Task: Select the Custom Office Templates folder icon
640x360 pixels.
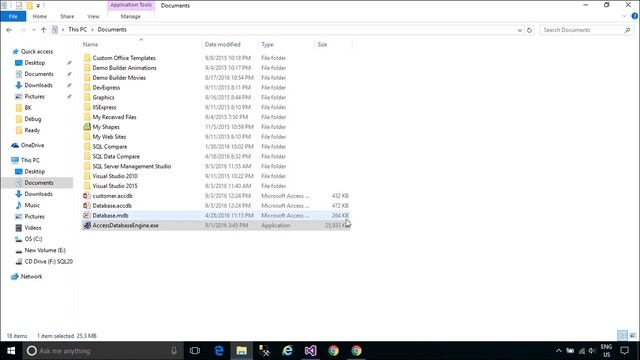Action: pyautogui.click(x=87, y=58)
